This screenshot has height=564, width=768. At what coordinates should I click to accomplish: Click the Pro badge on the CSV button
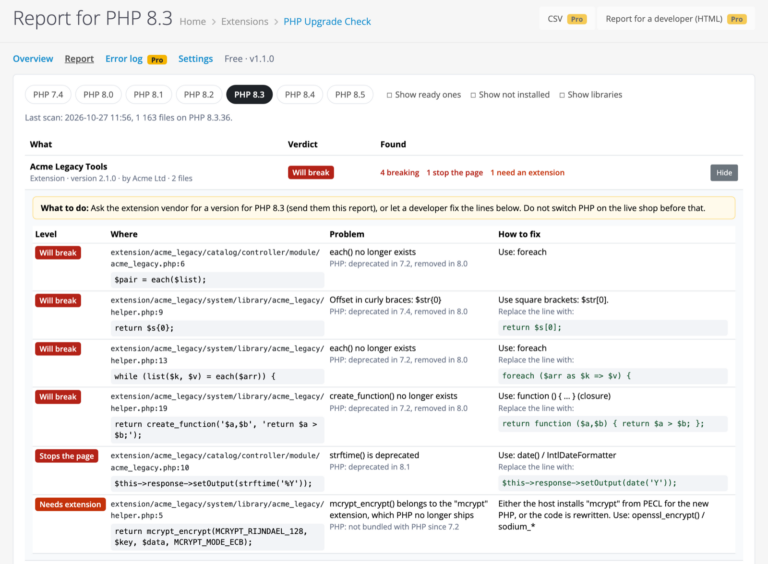point(577,19)
